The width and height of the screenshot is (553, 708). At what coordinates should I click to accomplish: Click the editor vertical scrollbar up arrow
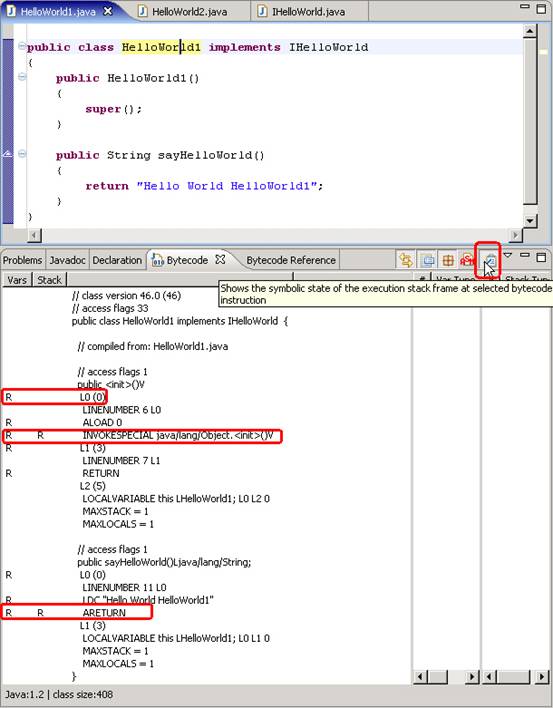tap(530, 31)
